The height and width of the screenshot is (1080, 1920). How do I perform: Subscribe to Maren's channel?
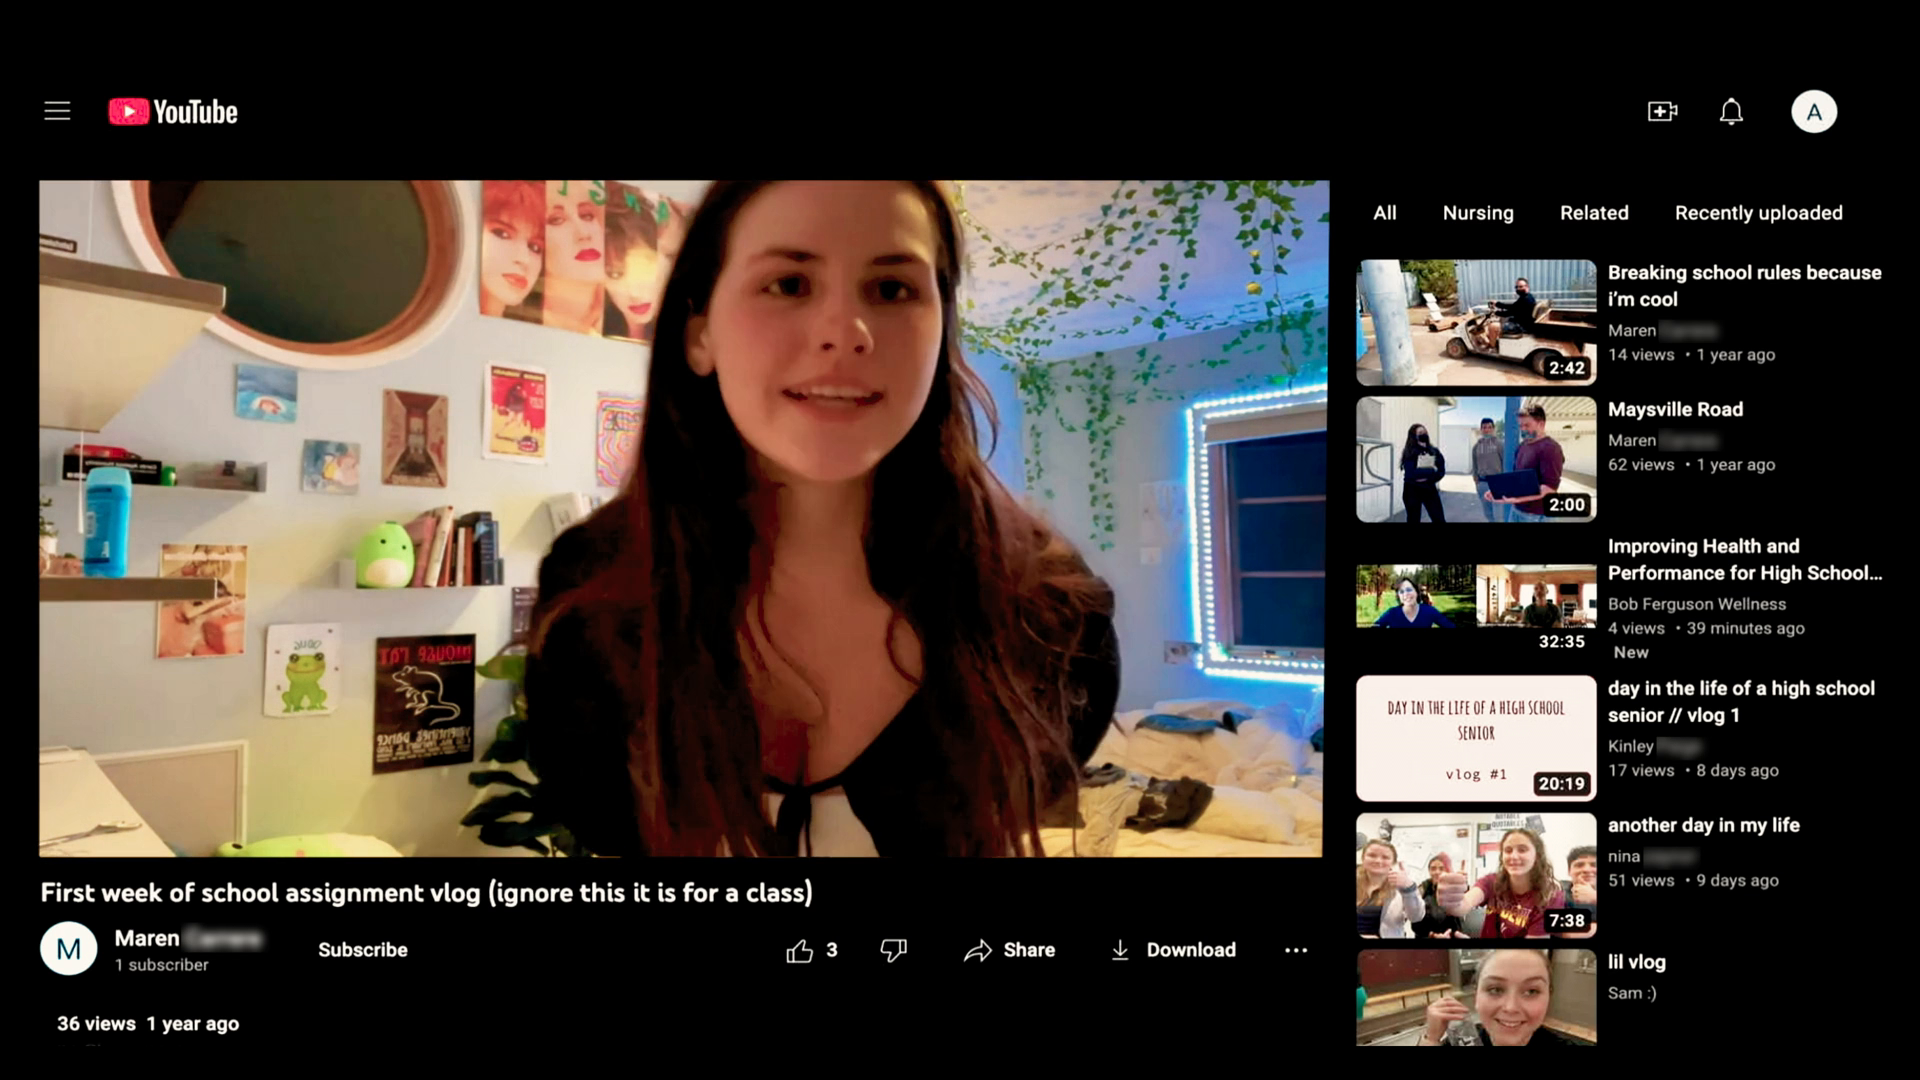[362, 950]
